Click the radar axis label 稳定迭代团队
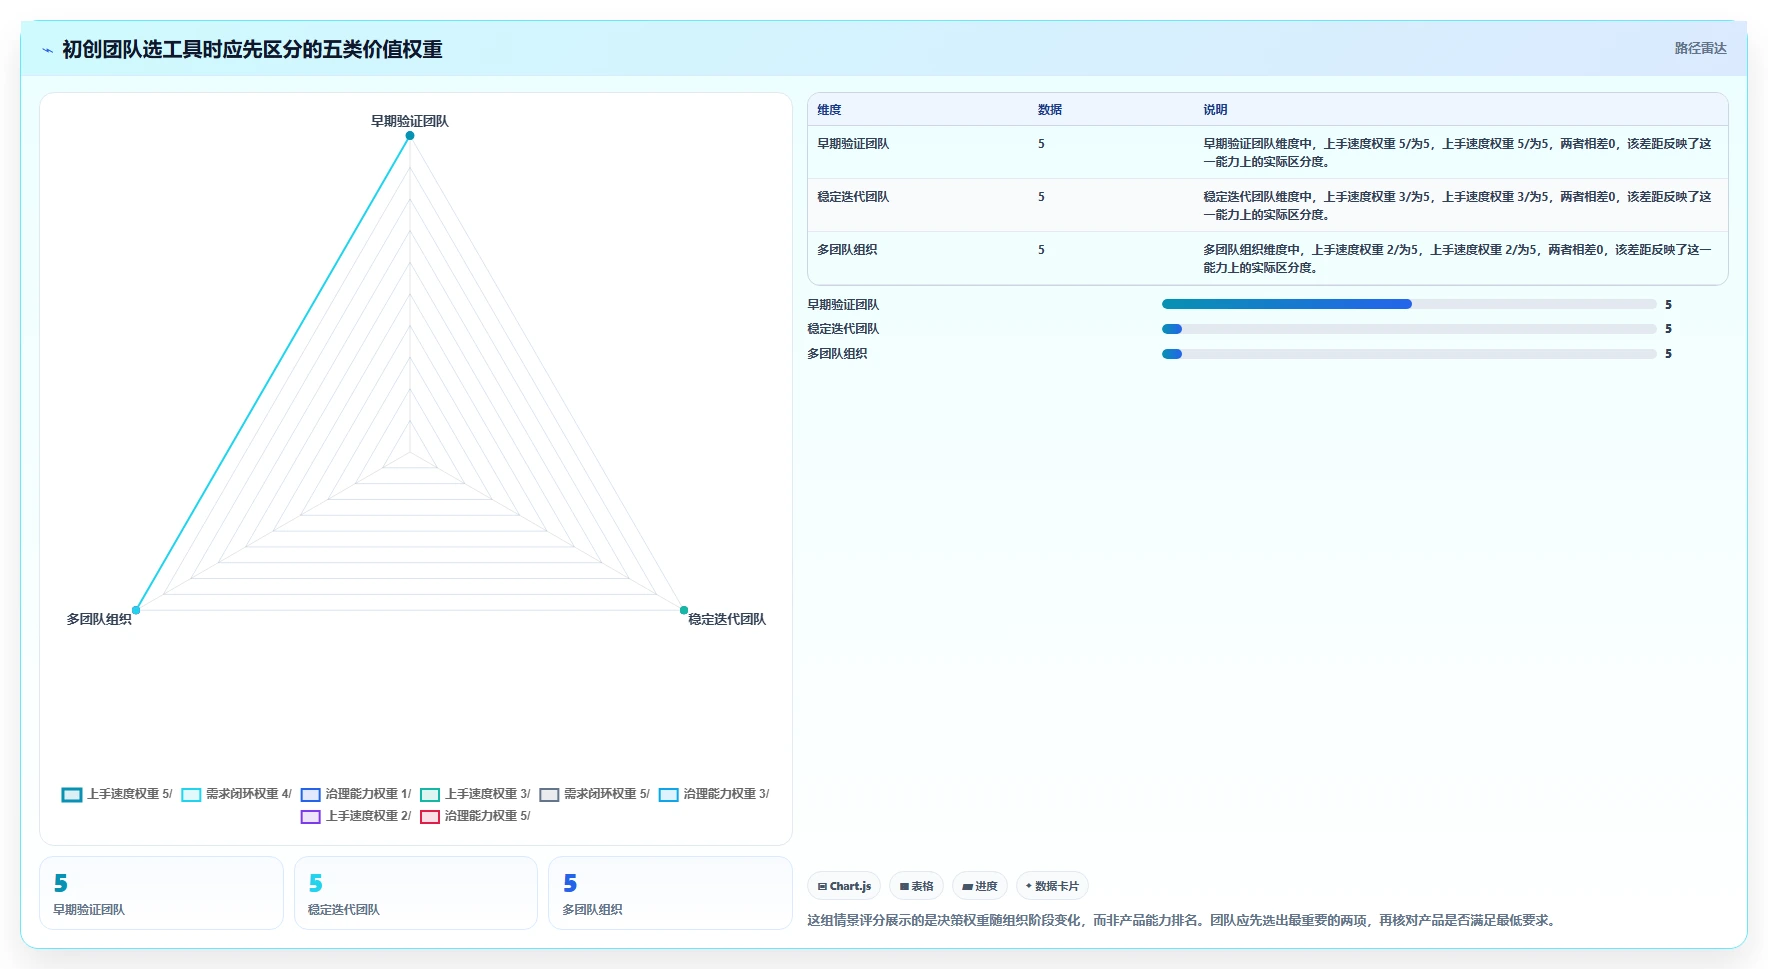Viewport: 1768px width, 969px height. 727,619
